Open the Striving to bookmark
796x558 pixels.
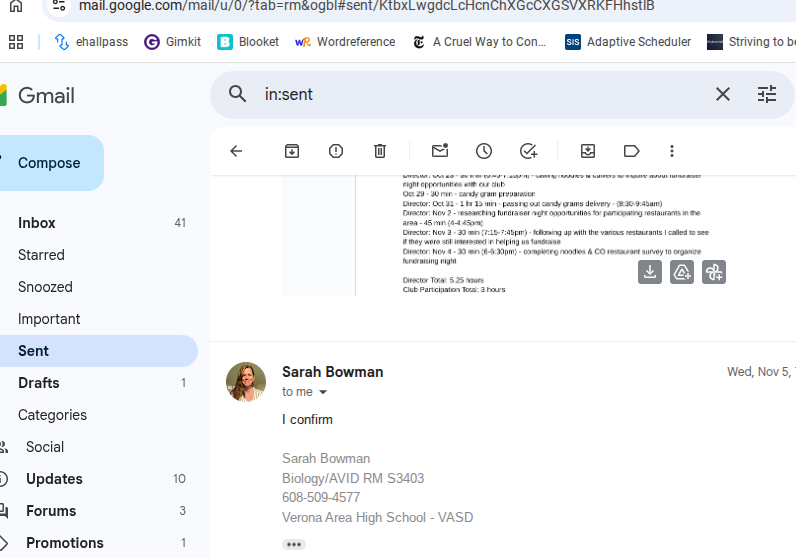751,42
